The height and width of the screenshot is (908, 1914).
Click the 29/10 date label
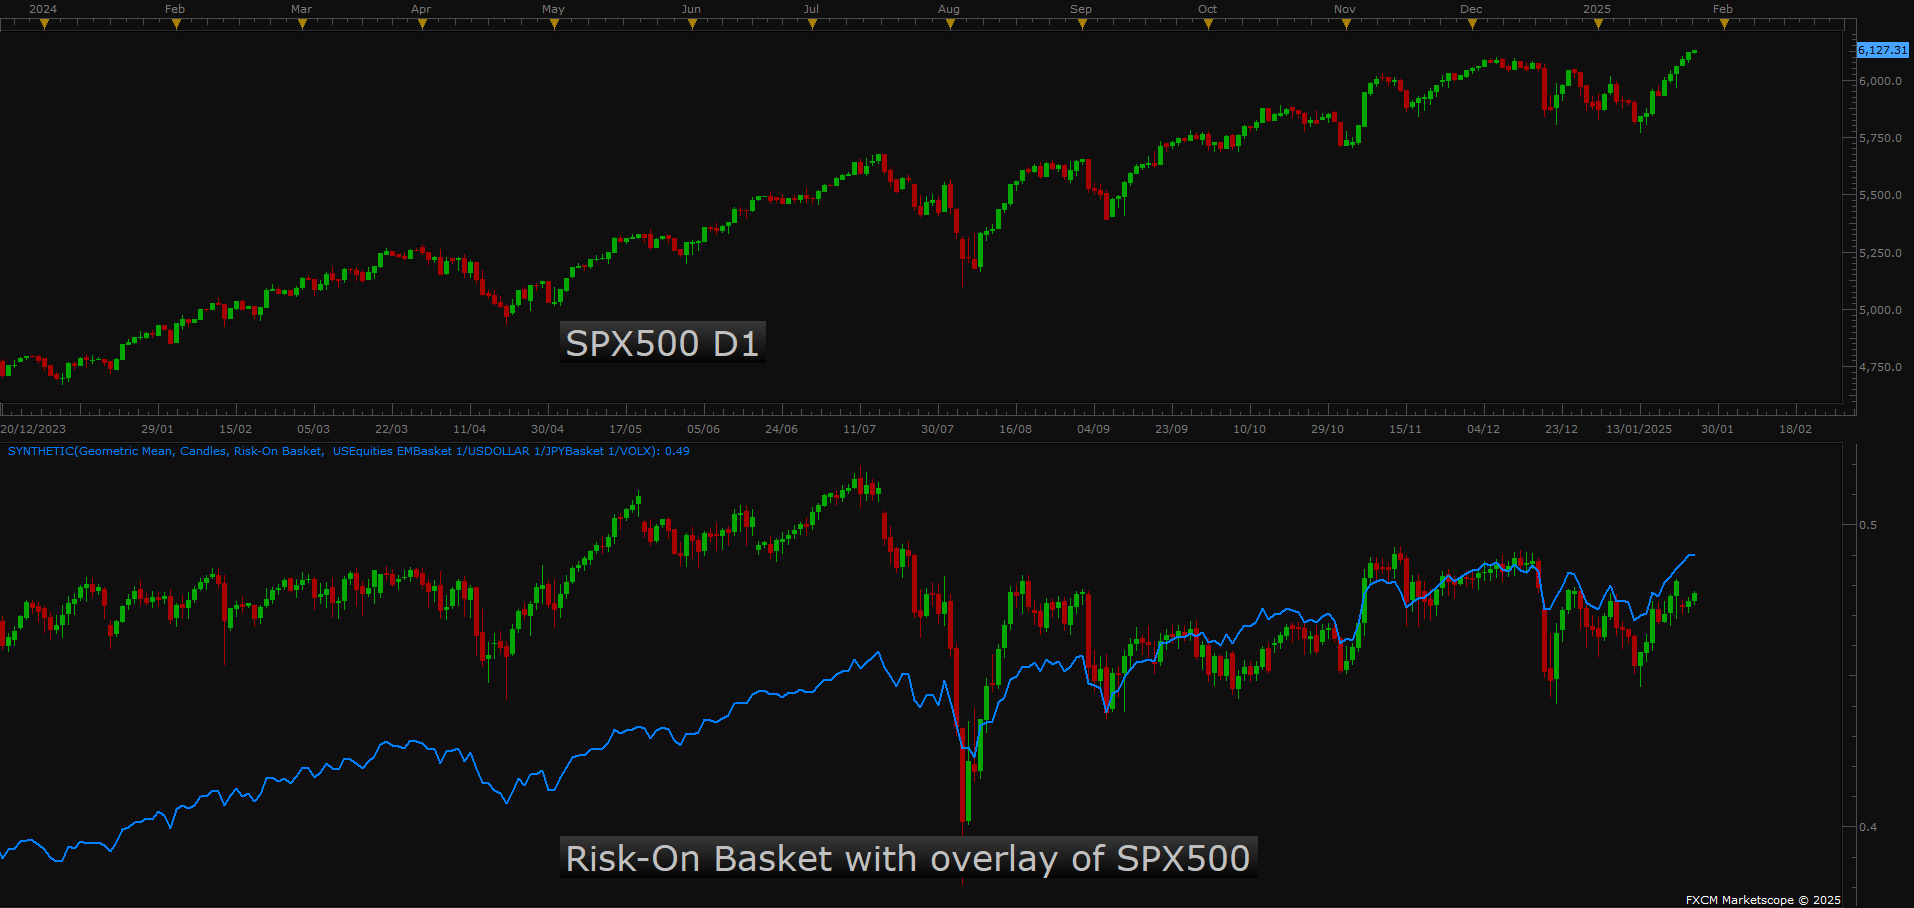[x=1327, y=429]
